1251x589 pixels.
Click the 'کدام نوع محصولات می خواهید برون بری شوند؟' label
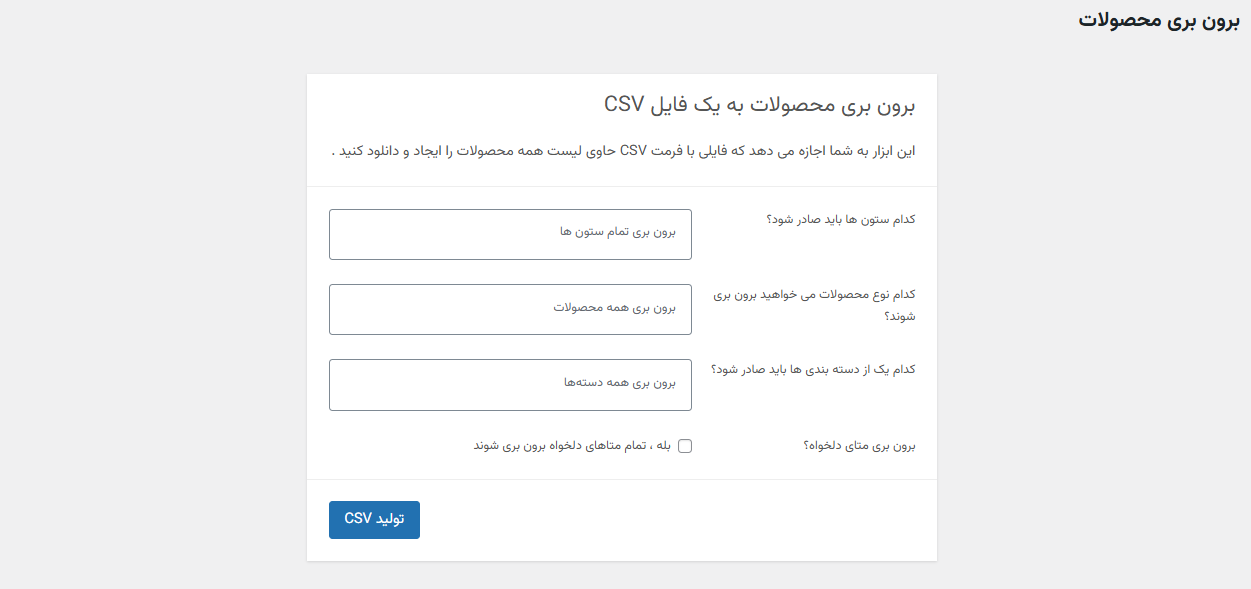pyautogui.click(x=816, y=305)
